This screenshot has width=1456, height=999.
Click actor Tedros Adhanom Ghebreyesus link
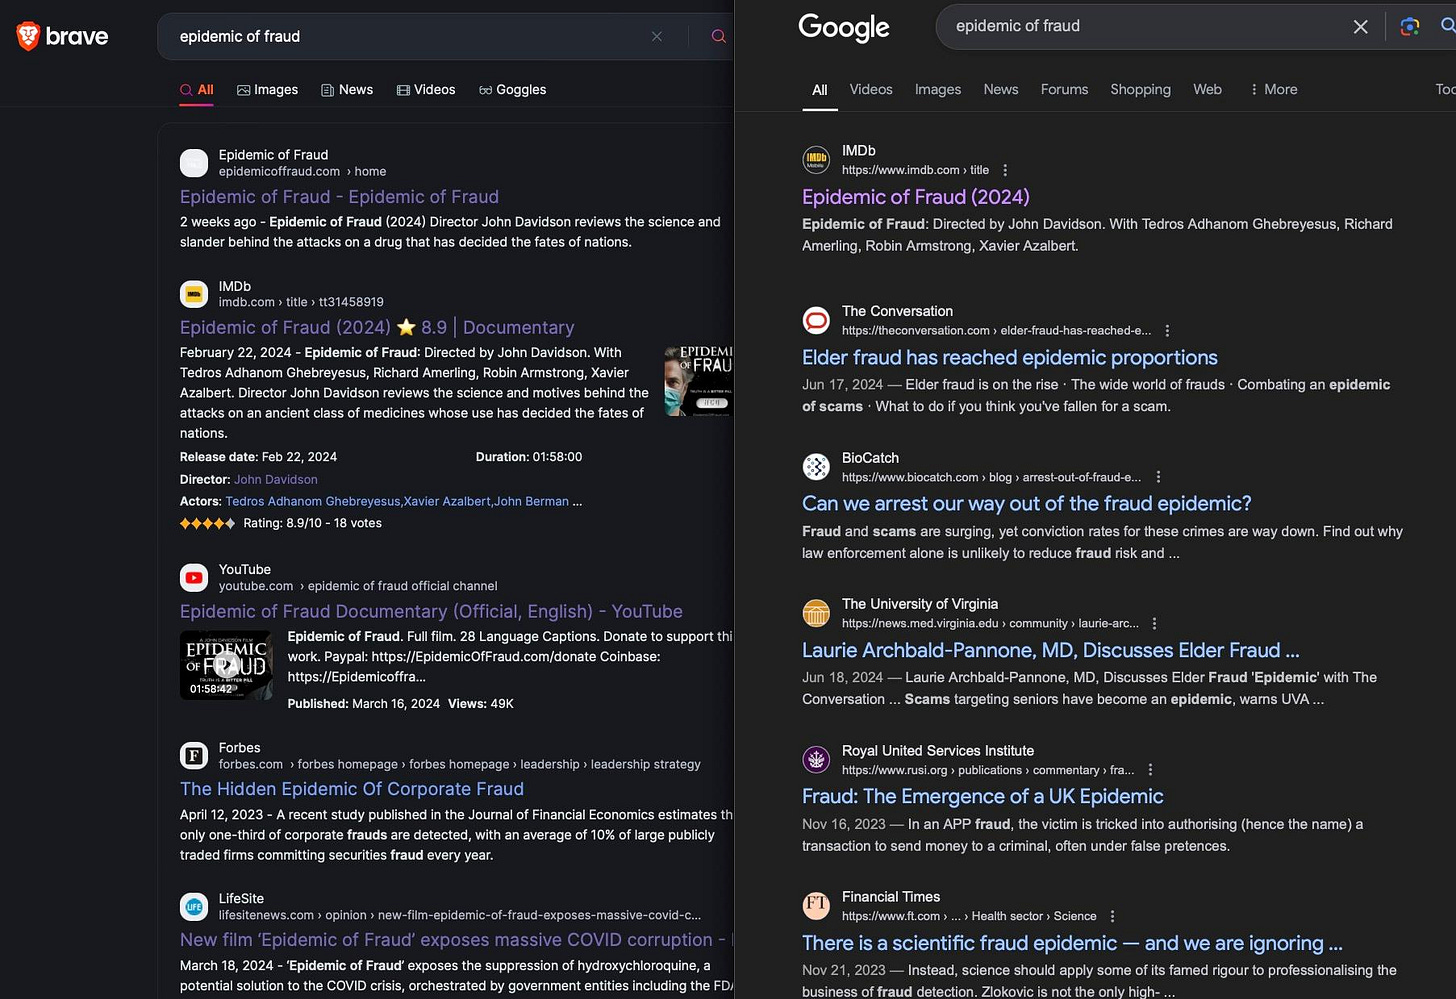(313, 502)
